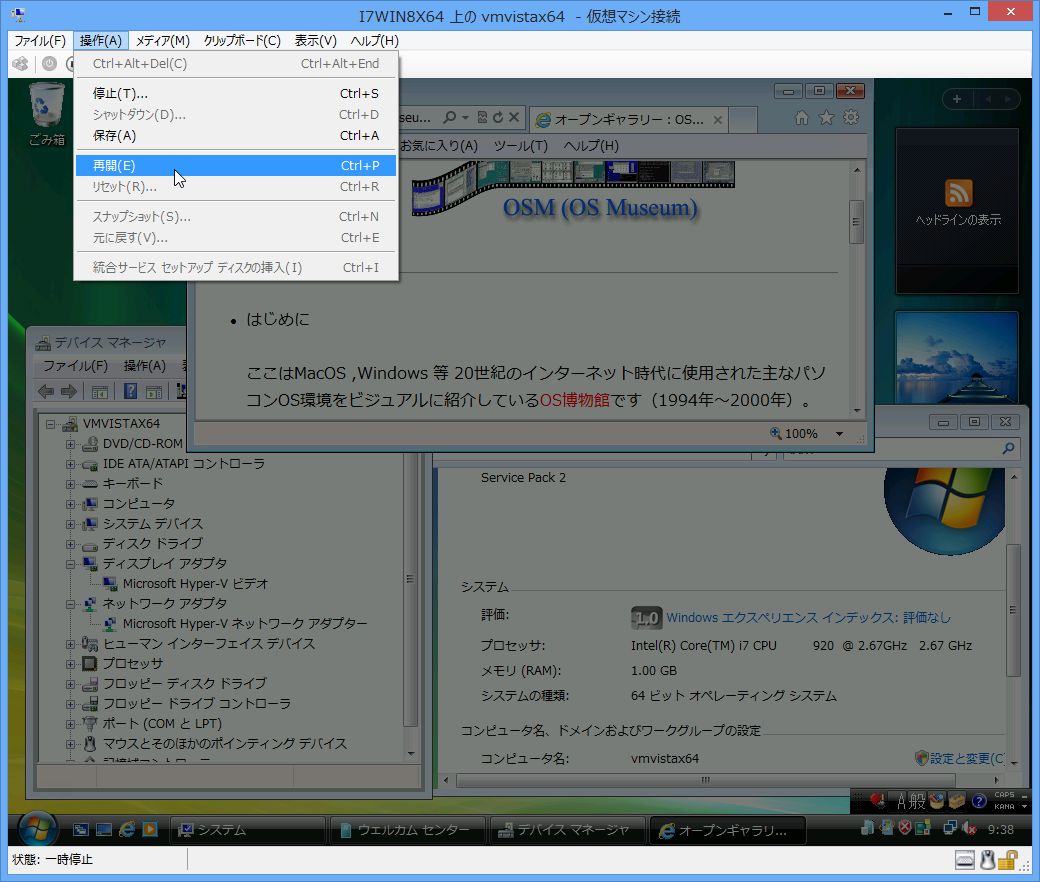
Task: Toggle the CAPS indicator on language bar
Action: pos(1004,794)
